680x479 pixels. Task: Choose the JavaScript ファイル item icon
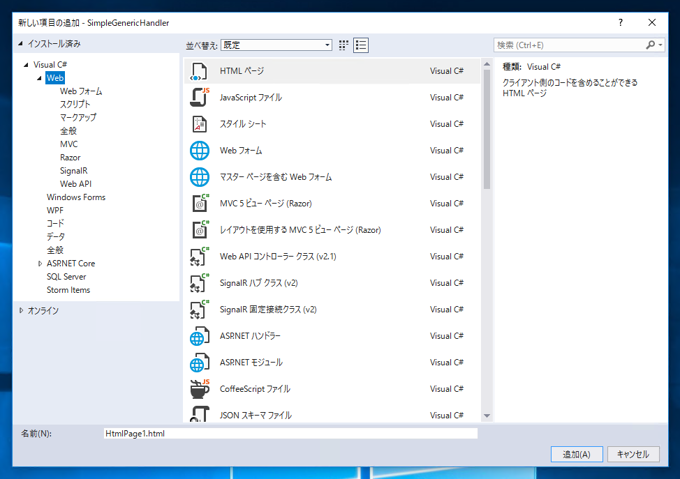pos(199,98)
